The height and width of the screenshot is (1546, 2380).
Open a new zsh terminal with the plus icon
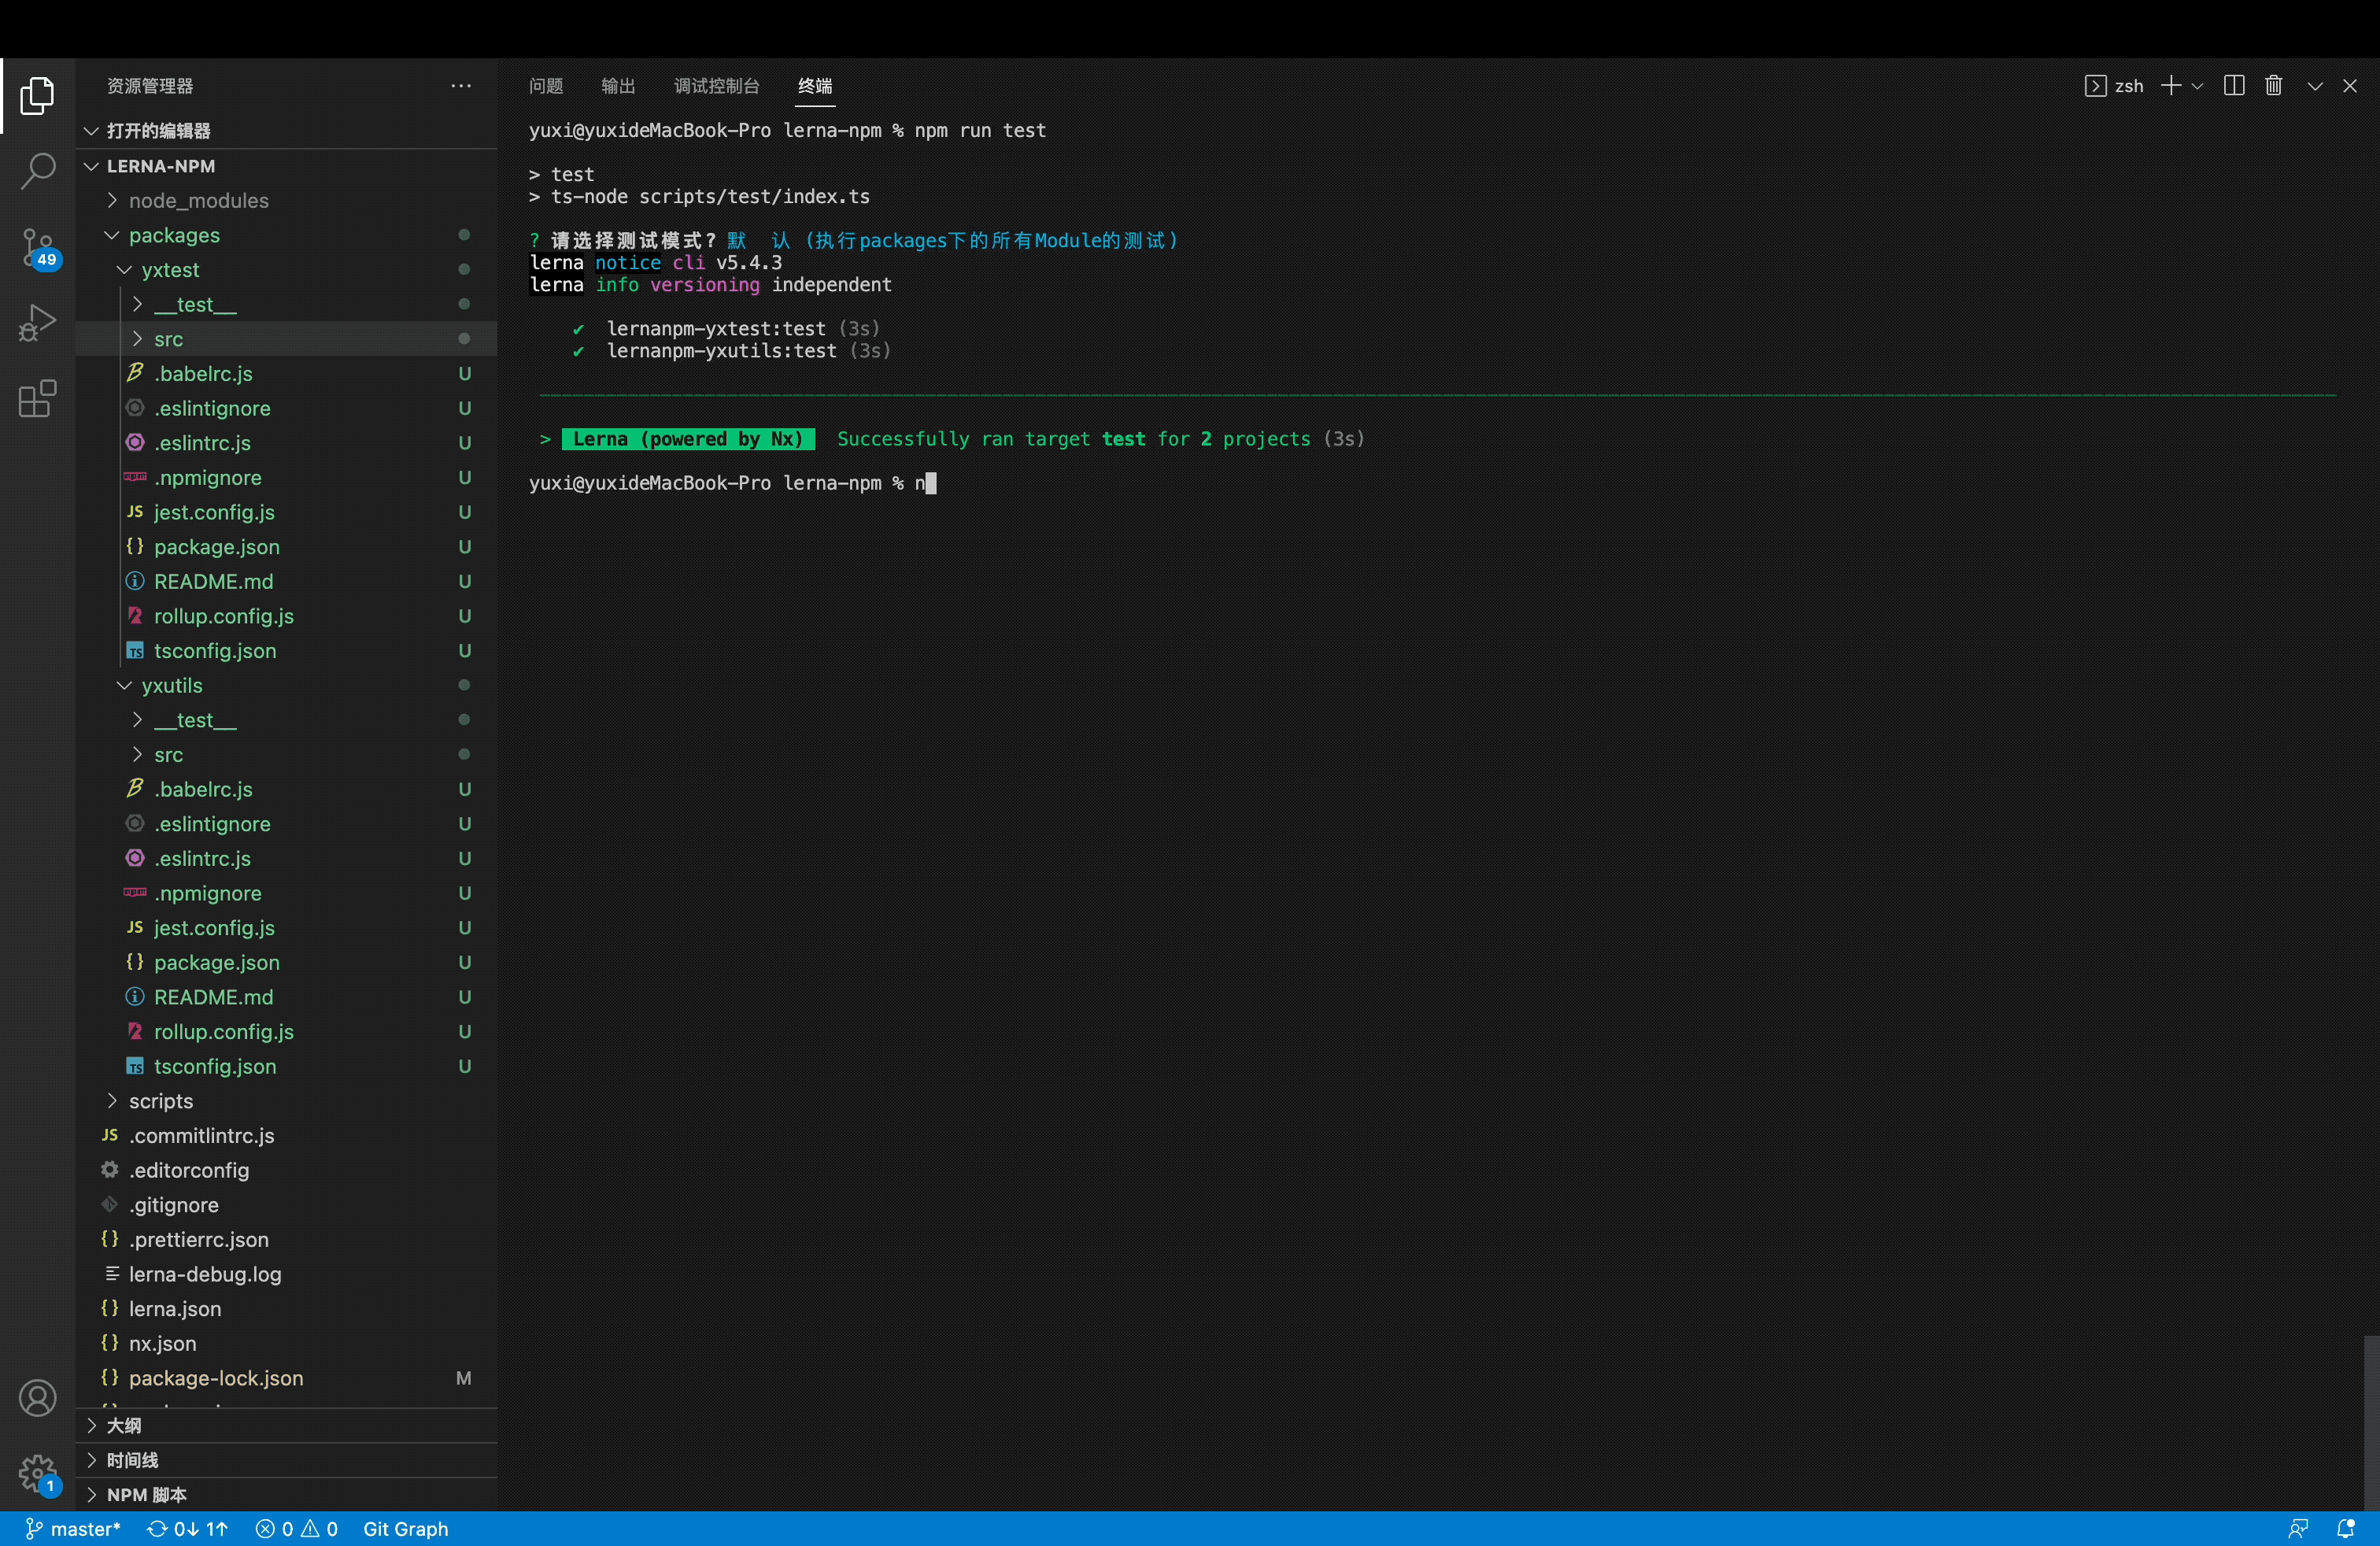[2172, 86]
